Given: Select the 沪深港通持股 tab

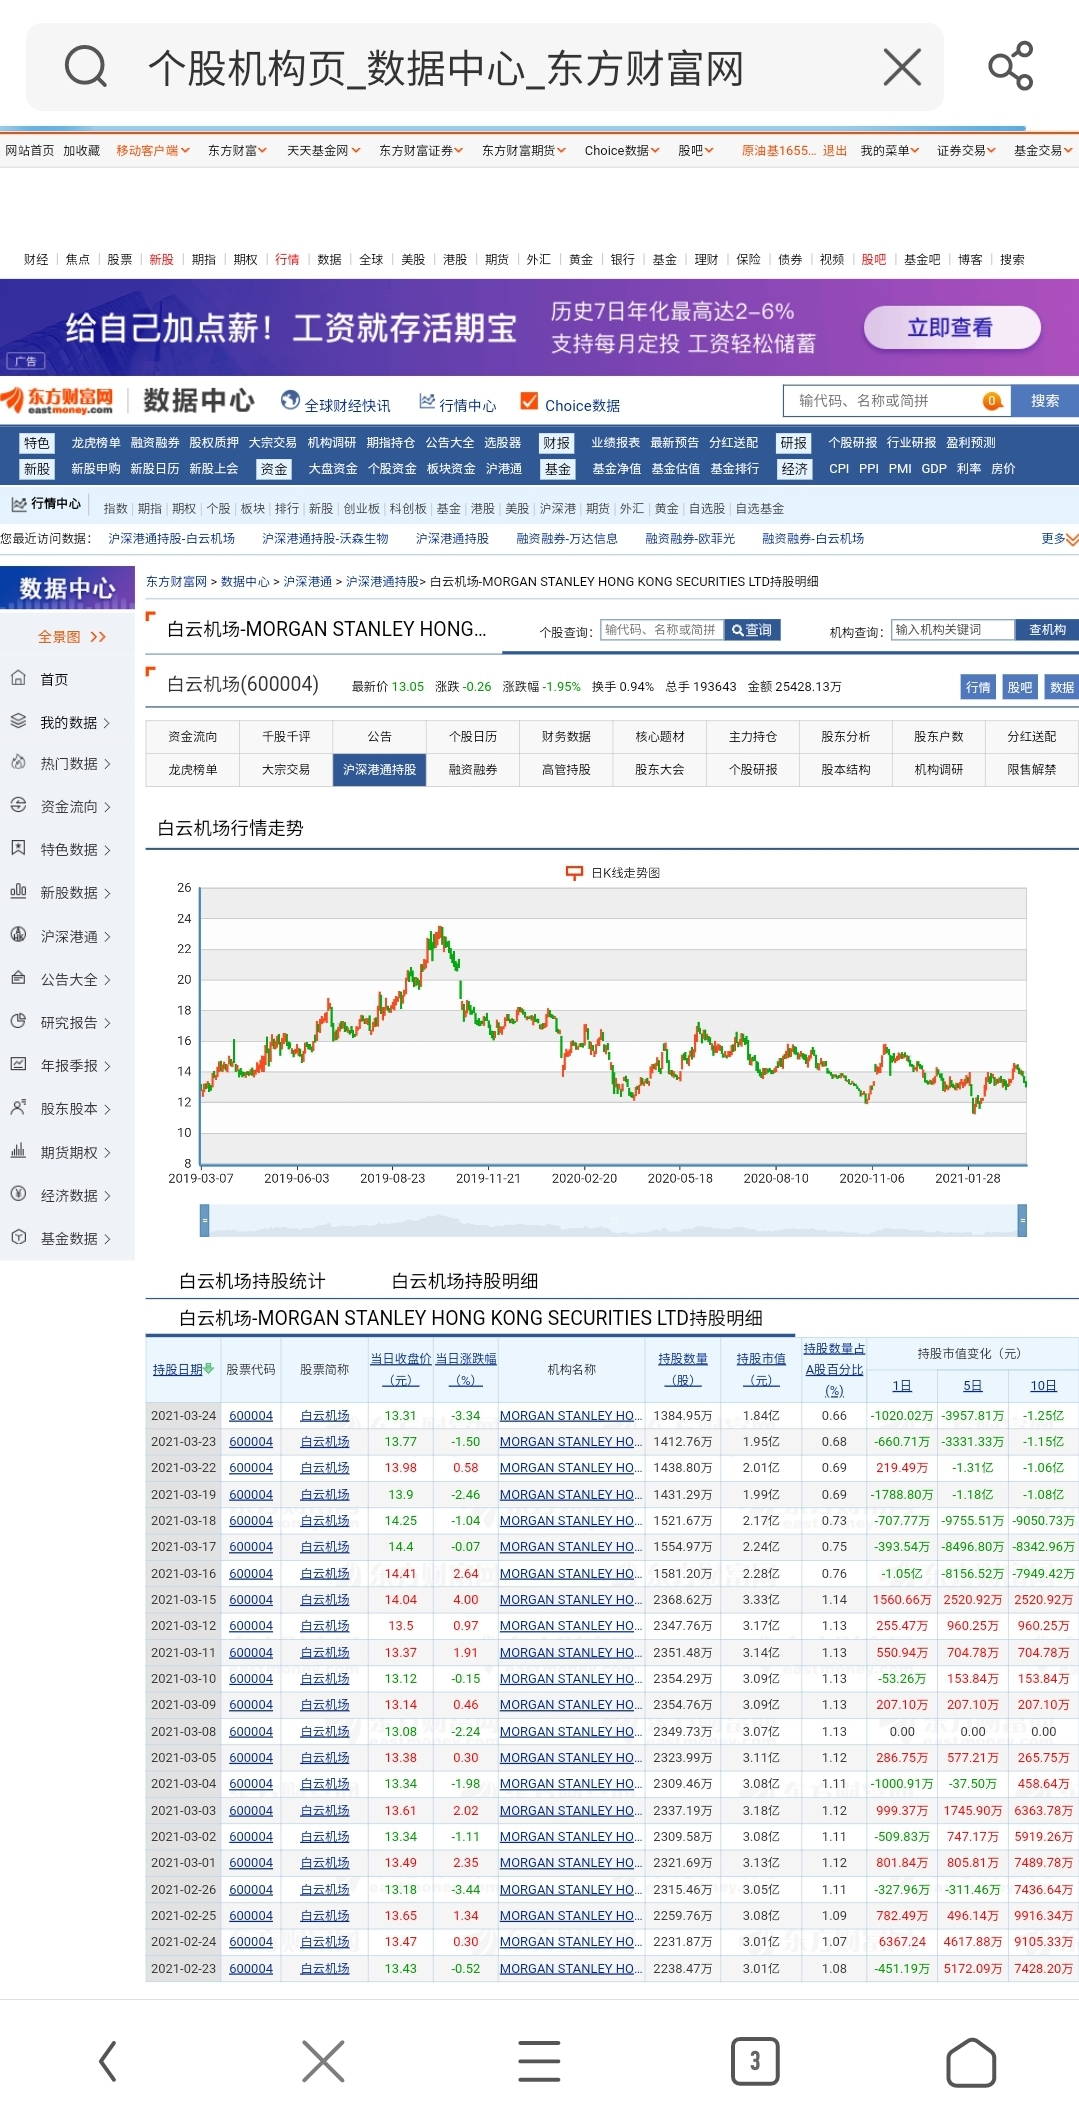Looking at the screenshot, I should coord(379,769).
